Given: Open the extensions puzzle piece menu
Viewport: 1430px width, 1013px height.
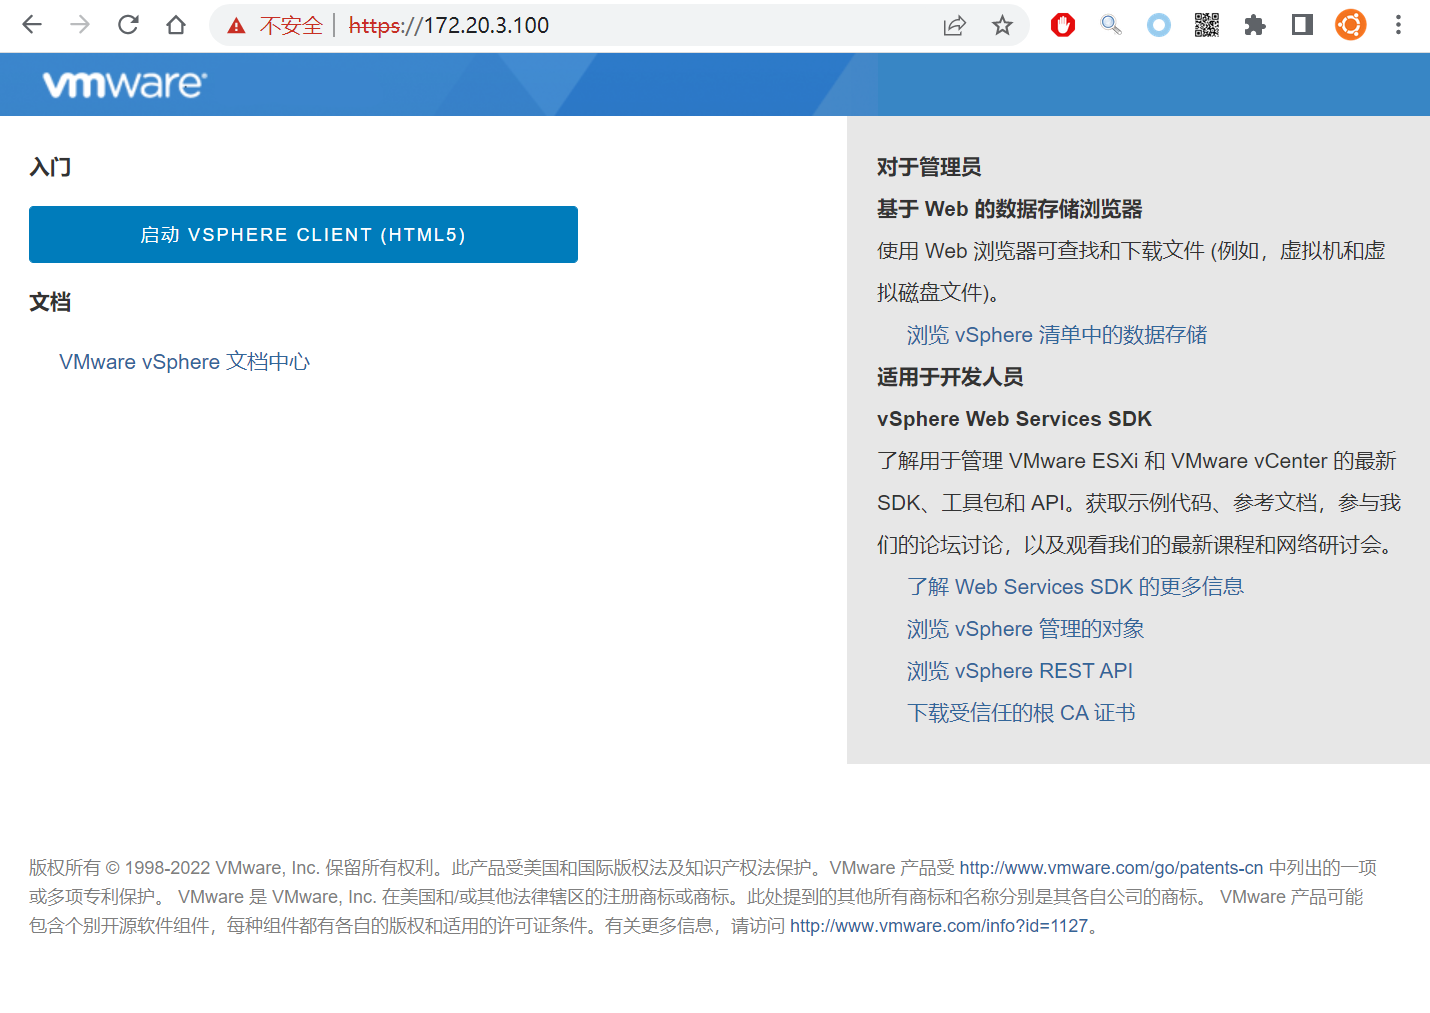Looking at the screenshot, I should coord(1255,25).
